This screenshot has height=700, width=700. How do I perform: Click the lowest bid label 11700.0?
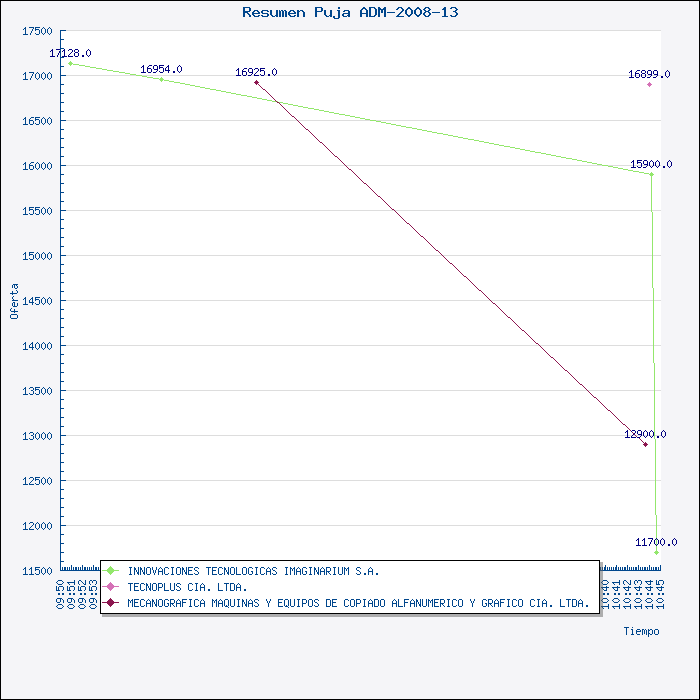point(656,542)
